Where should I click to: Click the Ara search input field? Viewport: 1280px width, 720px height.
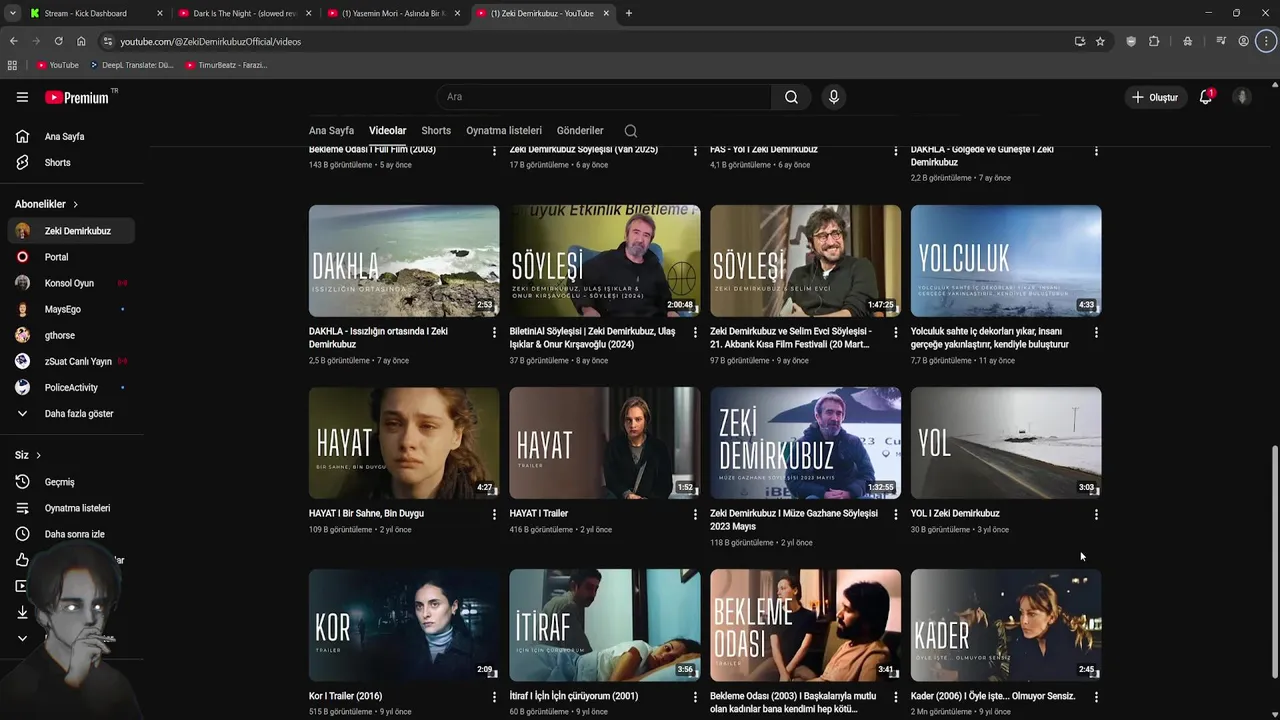point(603,97)
